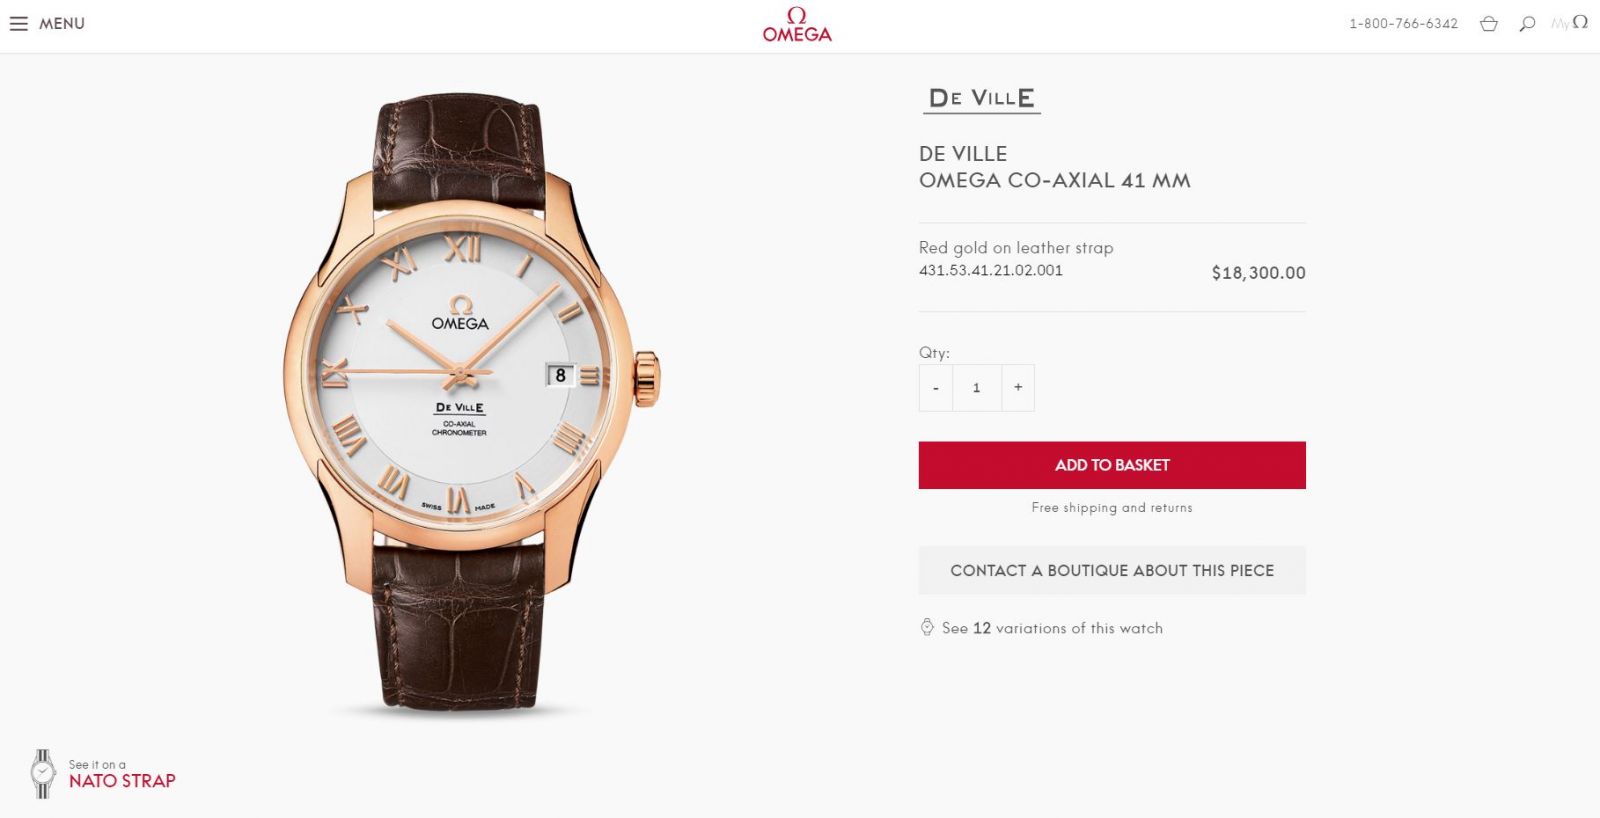The width and height of the screenshot is (1600, 818).
Task: Open the shopping basket icon
Action: (1489, 24)
